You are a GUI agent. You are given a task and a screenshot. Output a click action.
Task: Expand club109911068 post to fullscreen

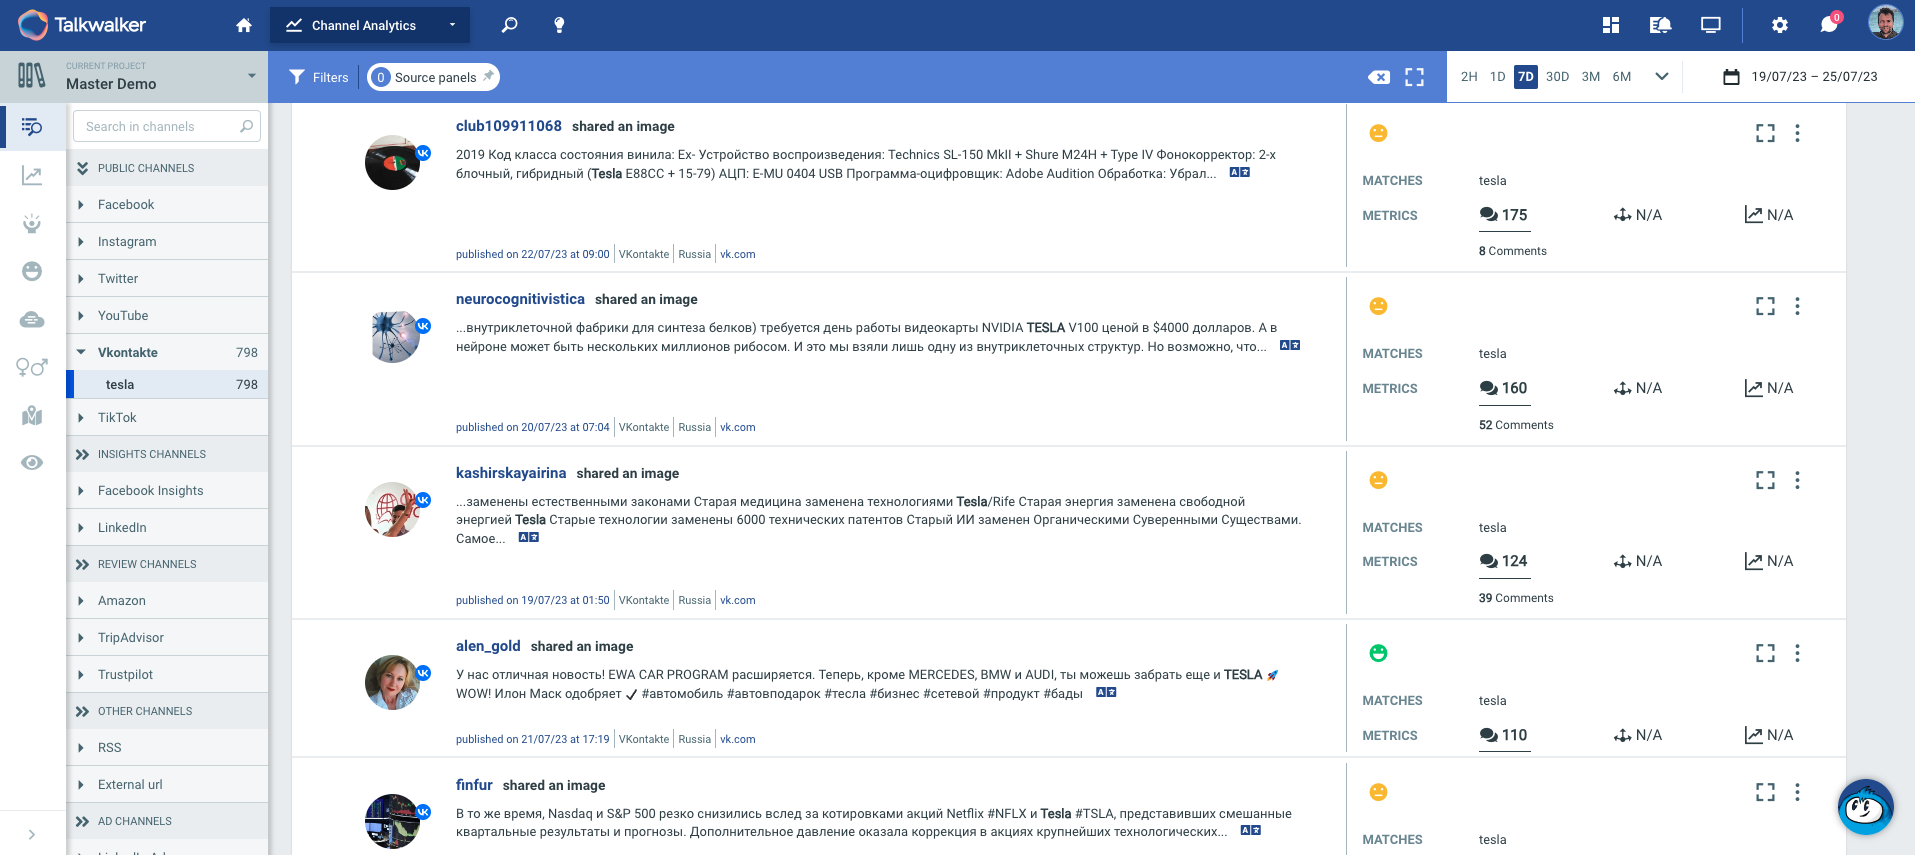tap(1765, 133)
